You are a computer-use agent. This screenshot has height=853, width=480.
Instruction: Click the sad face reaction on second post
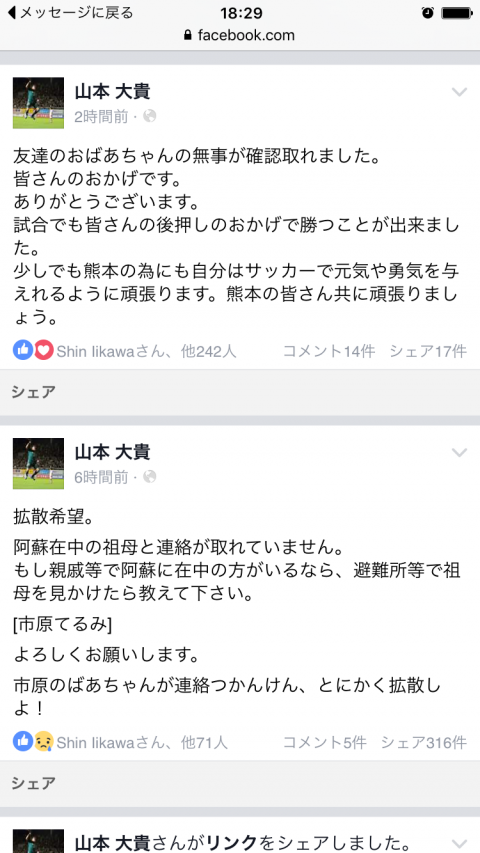(x=44, y=741)
